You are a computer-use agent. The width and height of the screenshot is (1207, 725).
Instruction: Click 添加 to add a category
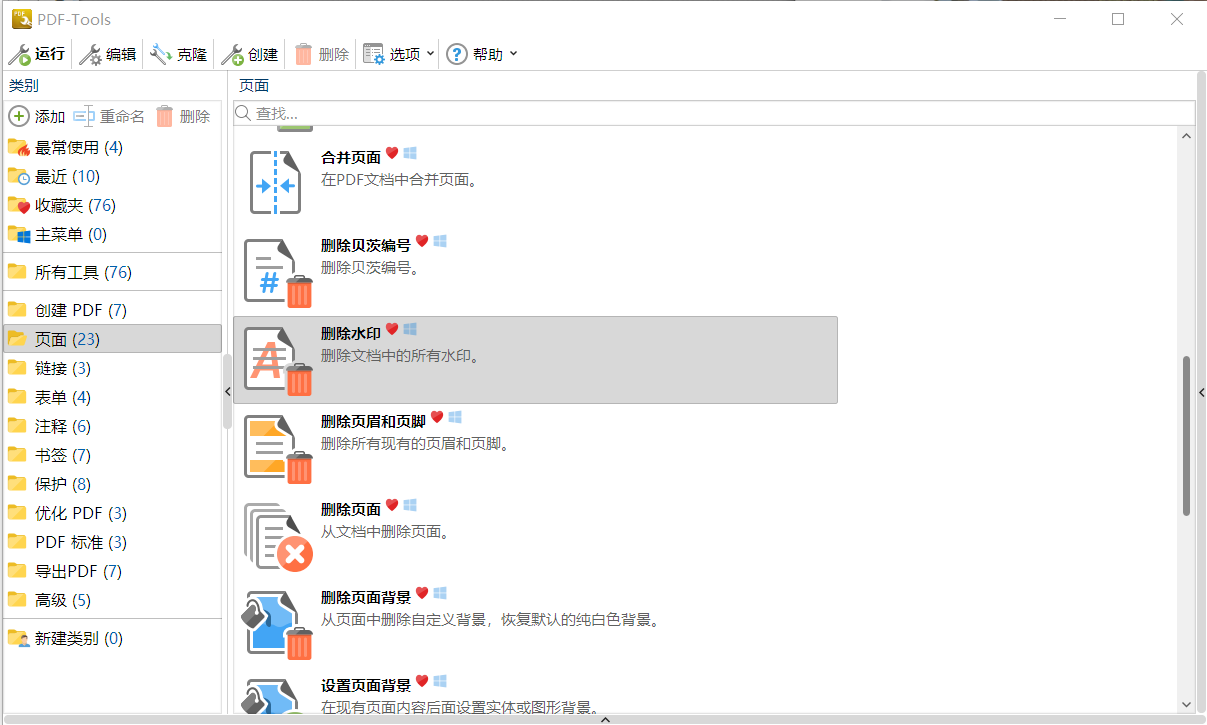point(37,116)
